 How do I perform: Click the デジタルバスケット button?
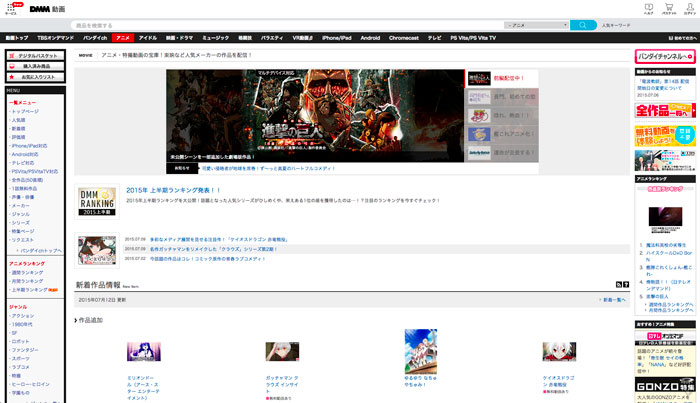(36, 56)
